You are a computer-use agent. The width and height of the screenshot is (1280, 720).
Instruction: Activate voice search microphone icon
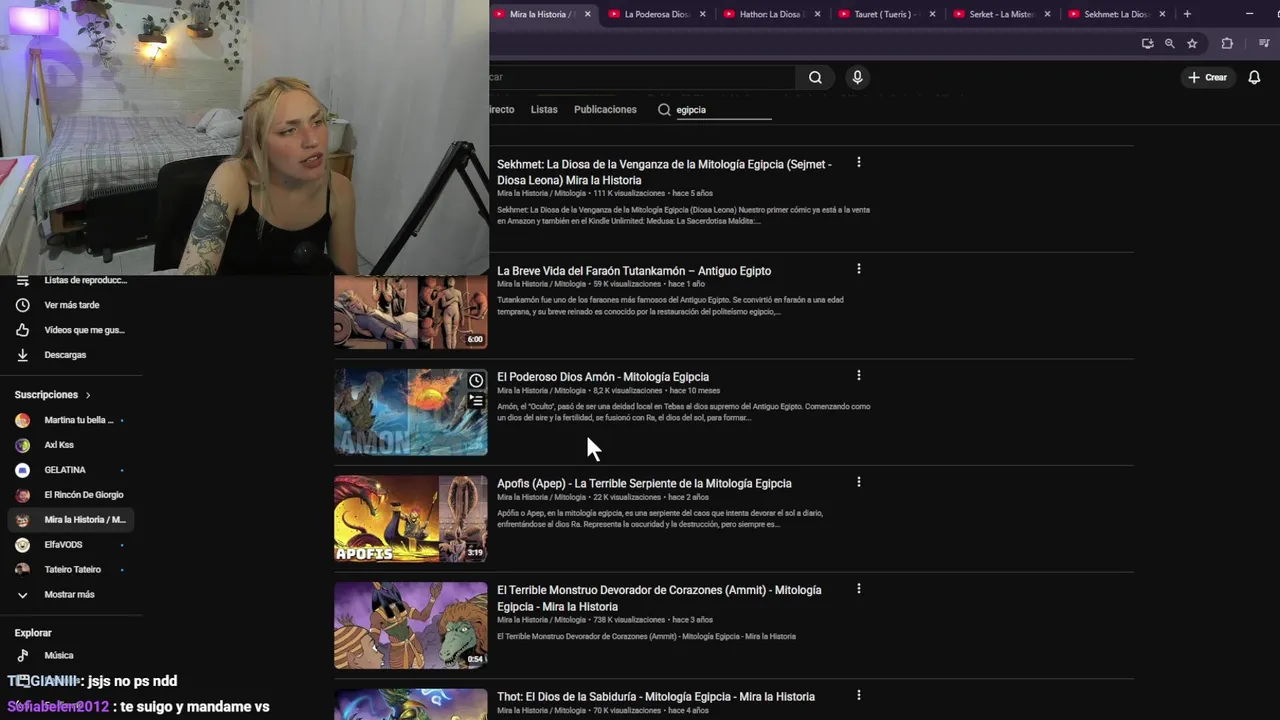tap(857, 77)
